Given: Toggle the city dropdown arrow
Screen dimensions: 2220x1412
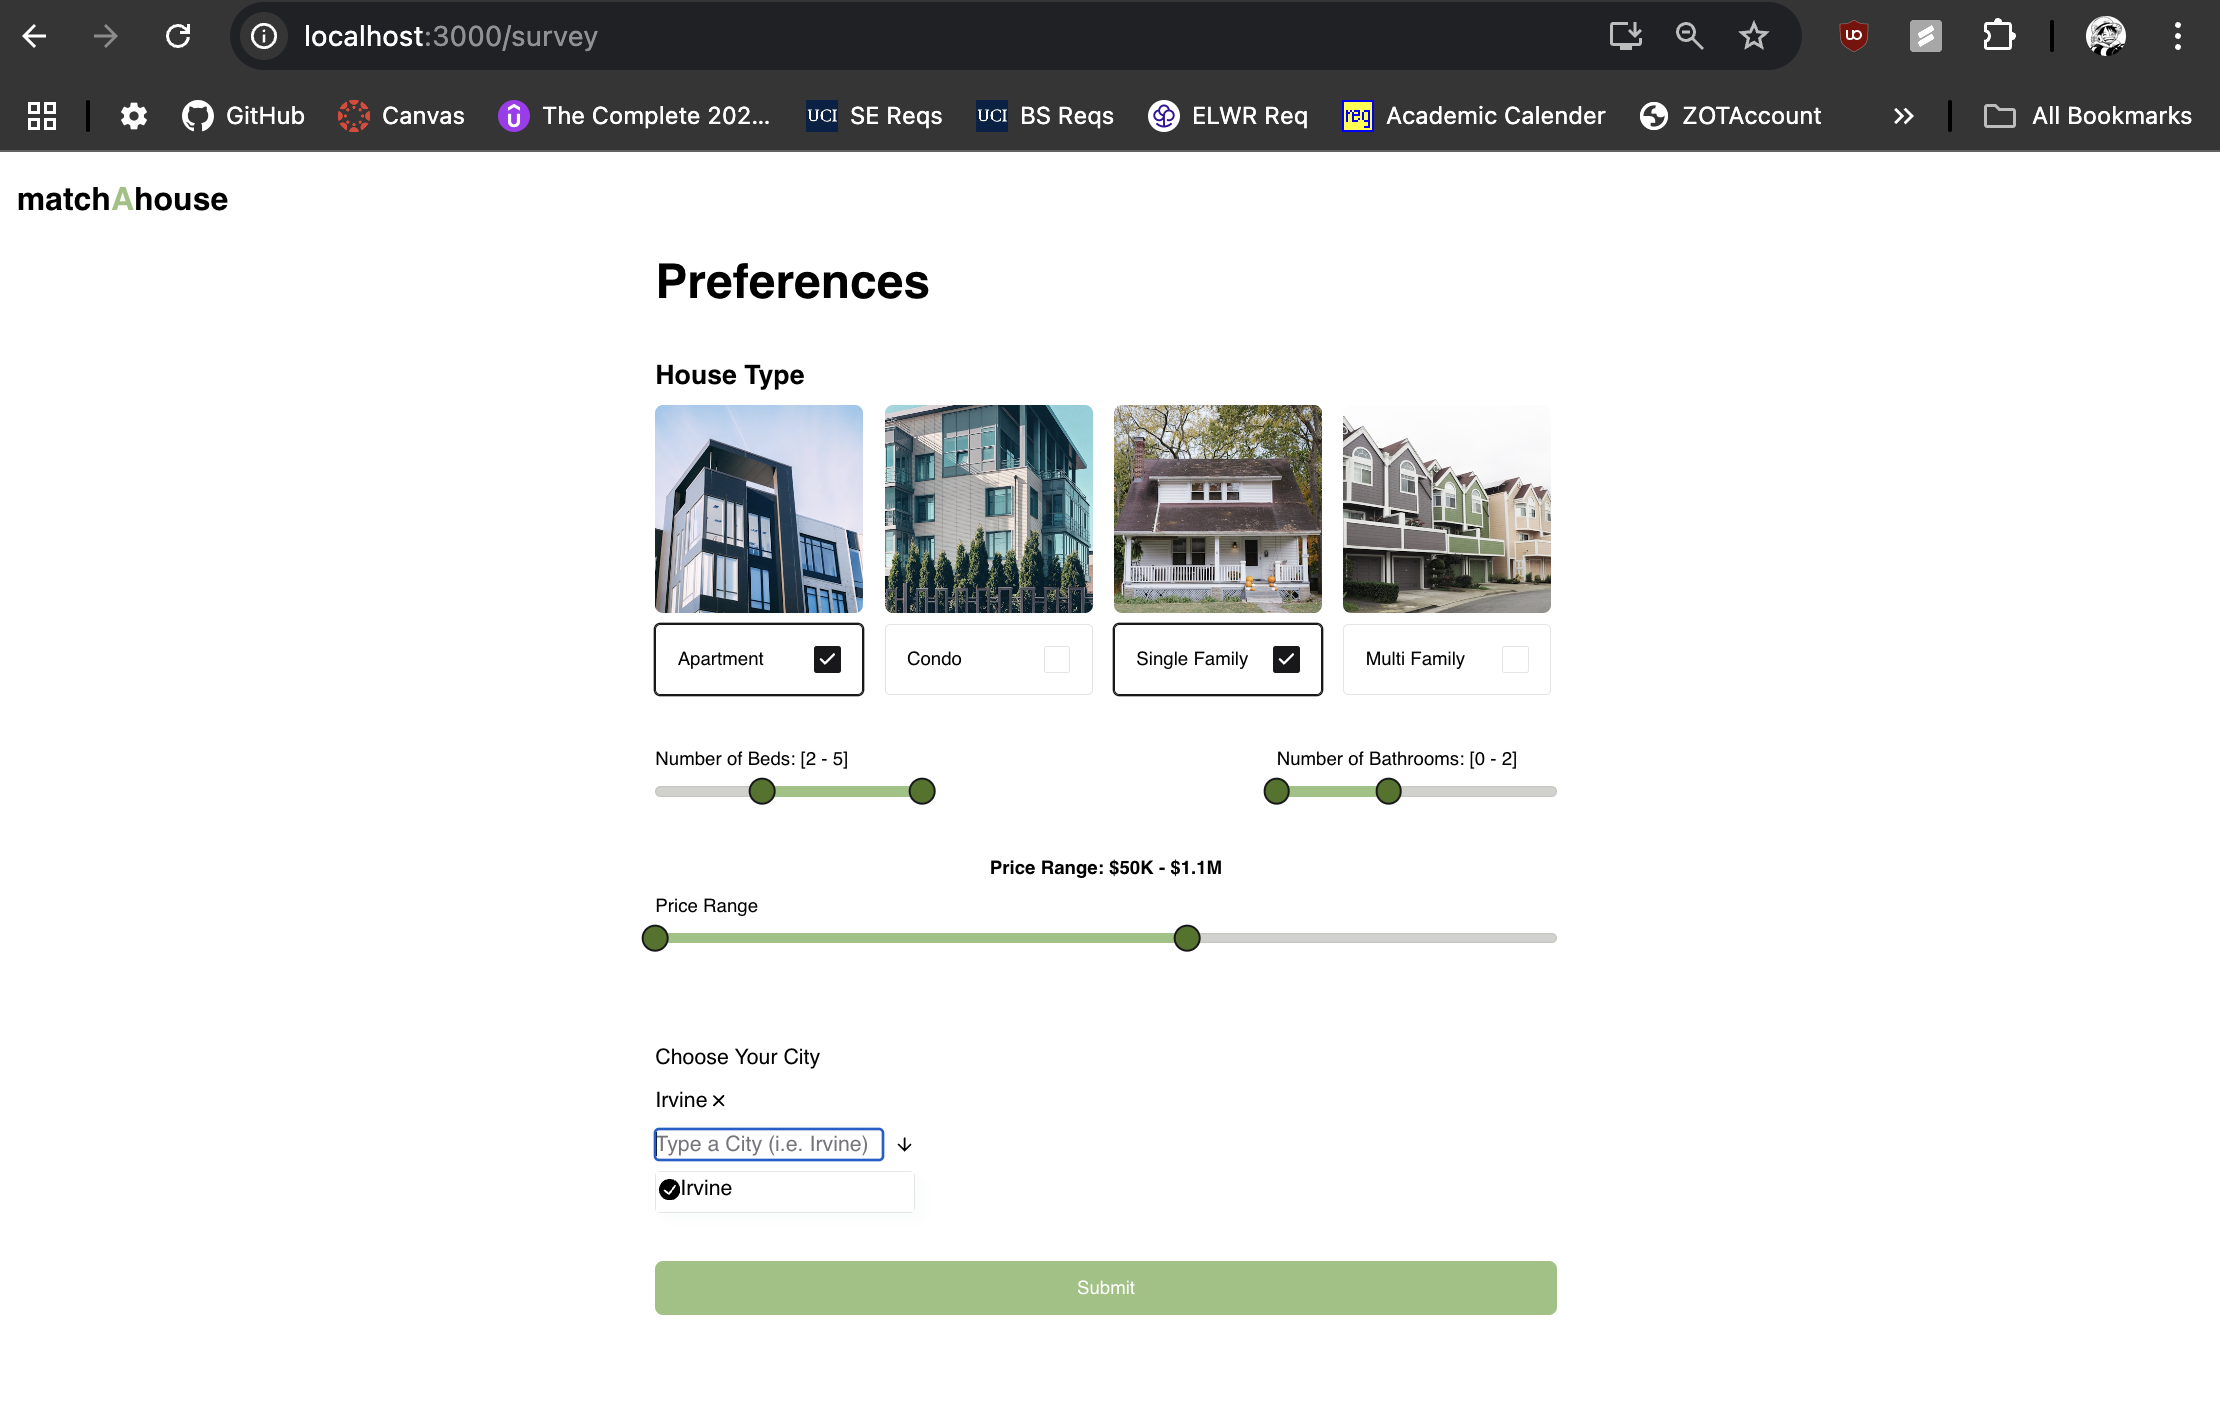Looking at the screenshot, I should 904,1144.
